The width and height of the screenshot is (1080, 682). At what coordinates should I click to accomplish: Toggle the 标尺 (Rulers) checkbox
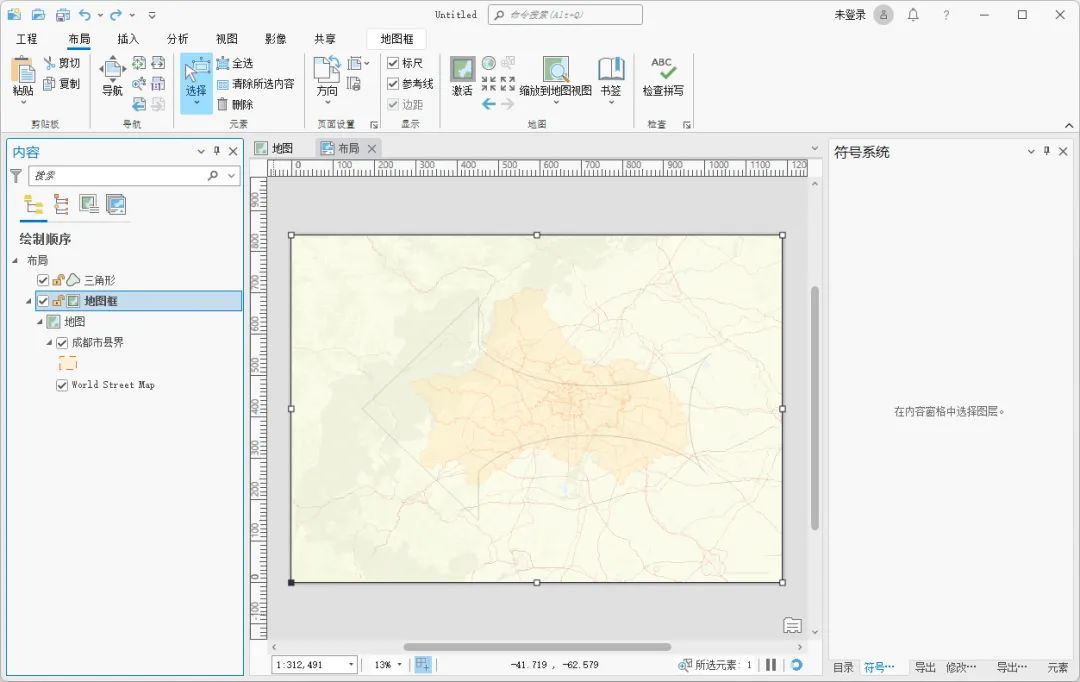click(x=393, y=63)
